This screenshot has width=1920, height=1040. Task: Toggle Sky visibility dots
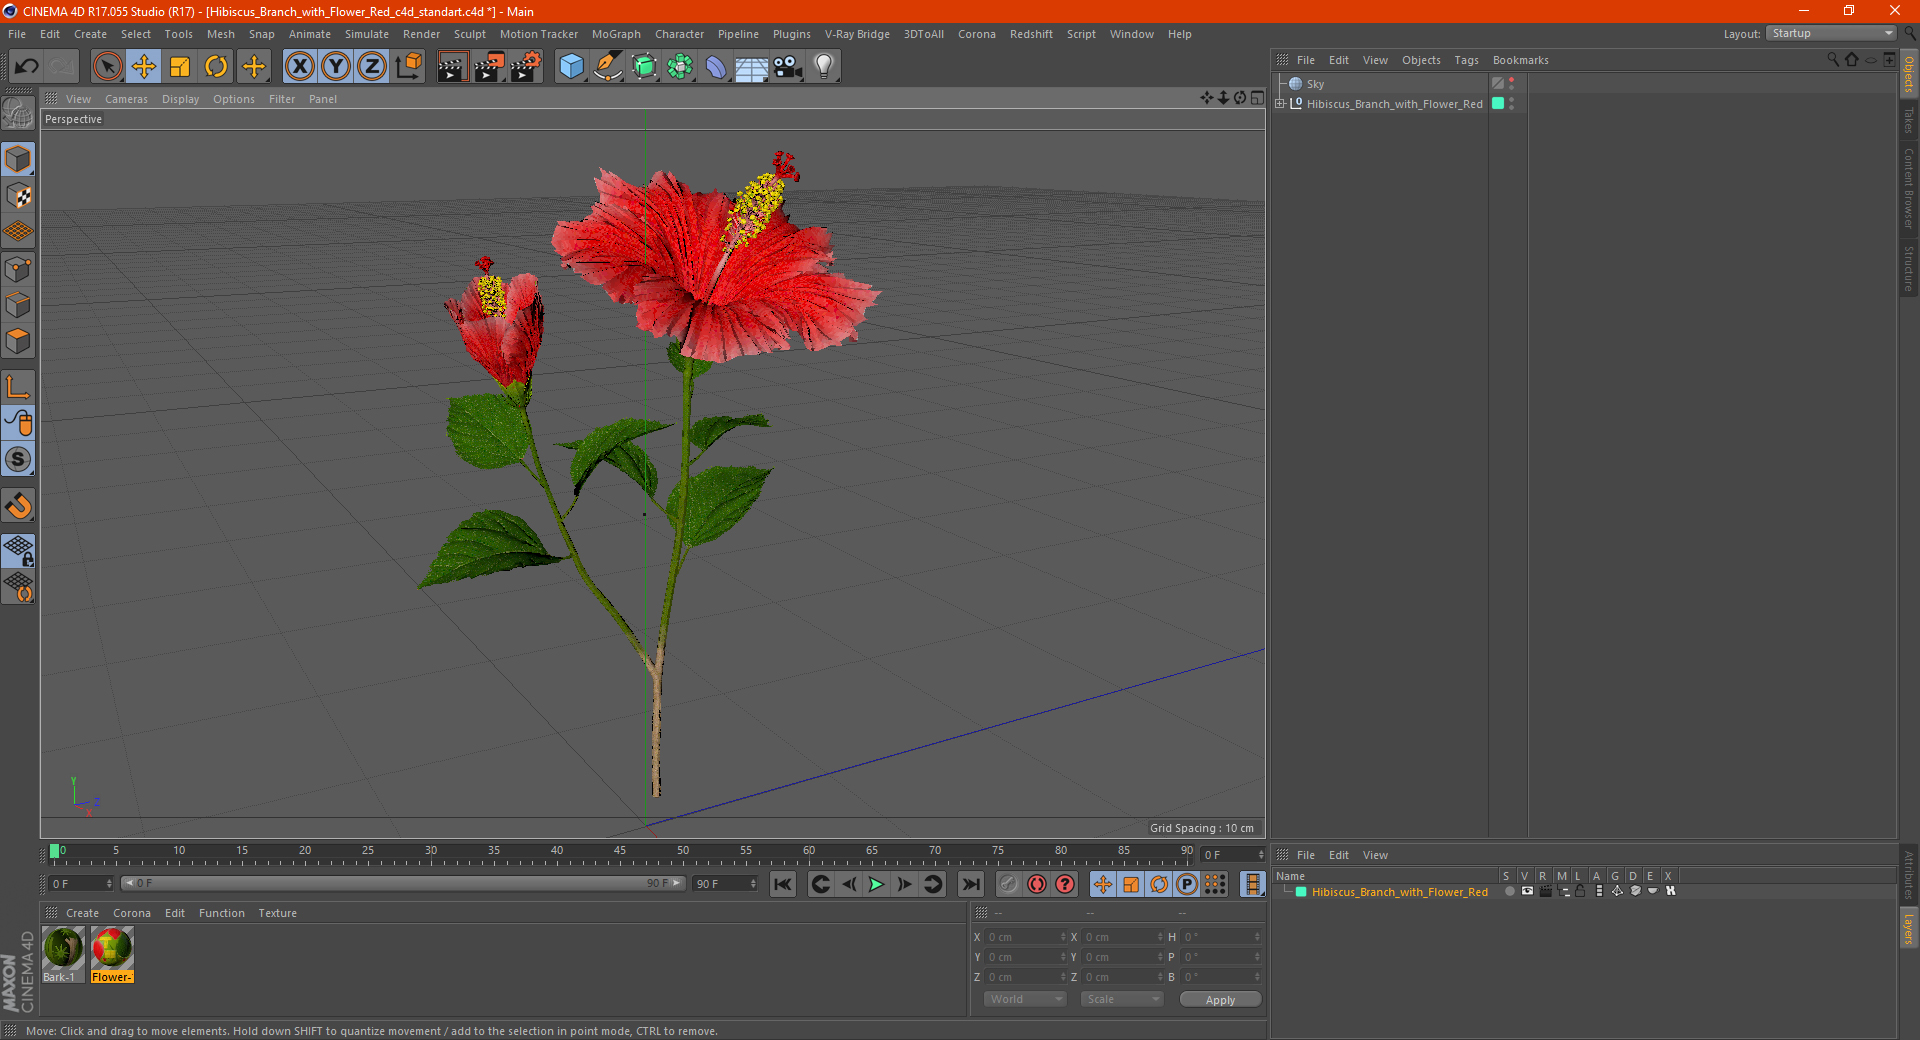(x=1511, y=84)
